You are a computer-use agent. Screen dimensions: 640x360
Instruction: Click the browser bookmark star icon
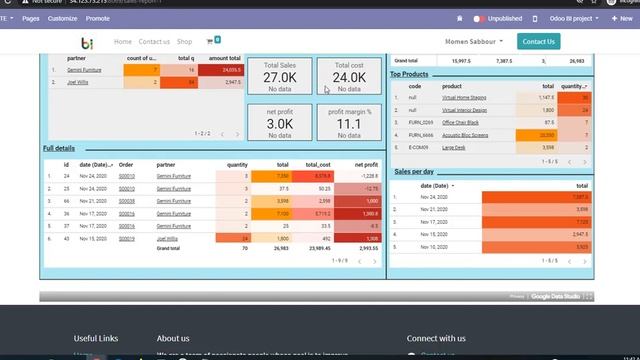click(x=594, y=2)
